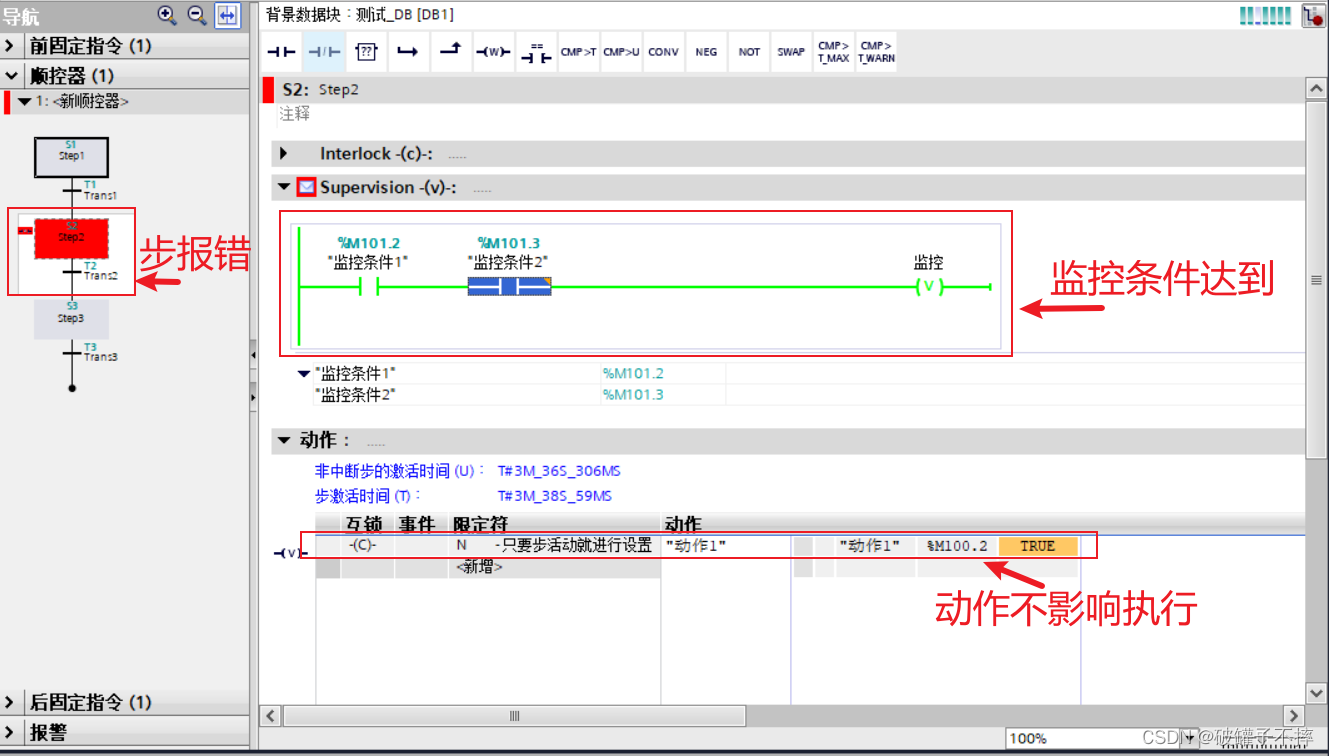Image resolution: width=1329 pixels, height=756 pixels.
Task: Collapse the <新顺控器> tree node
Action: 24,101
